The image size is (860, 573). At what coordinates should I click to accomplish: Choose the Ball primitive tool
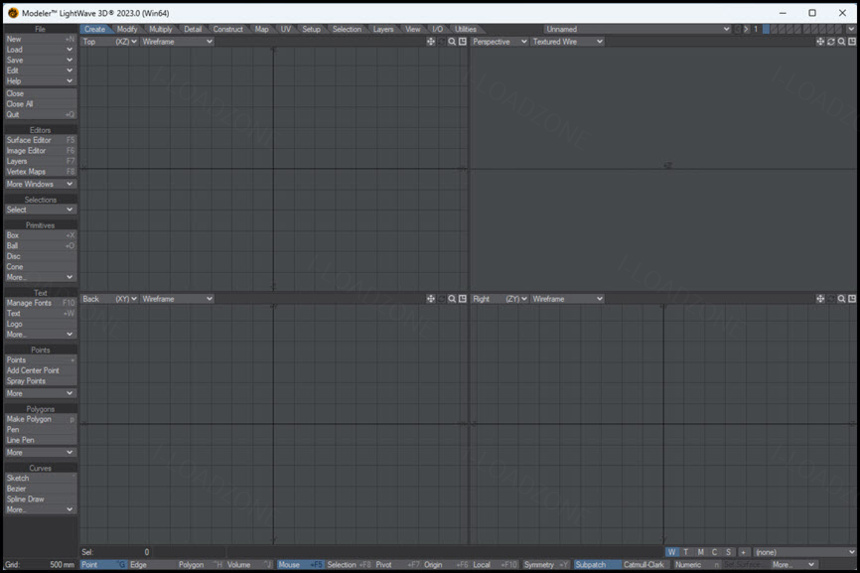40,246
